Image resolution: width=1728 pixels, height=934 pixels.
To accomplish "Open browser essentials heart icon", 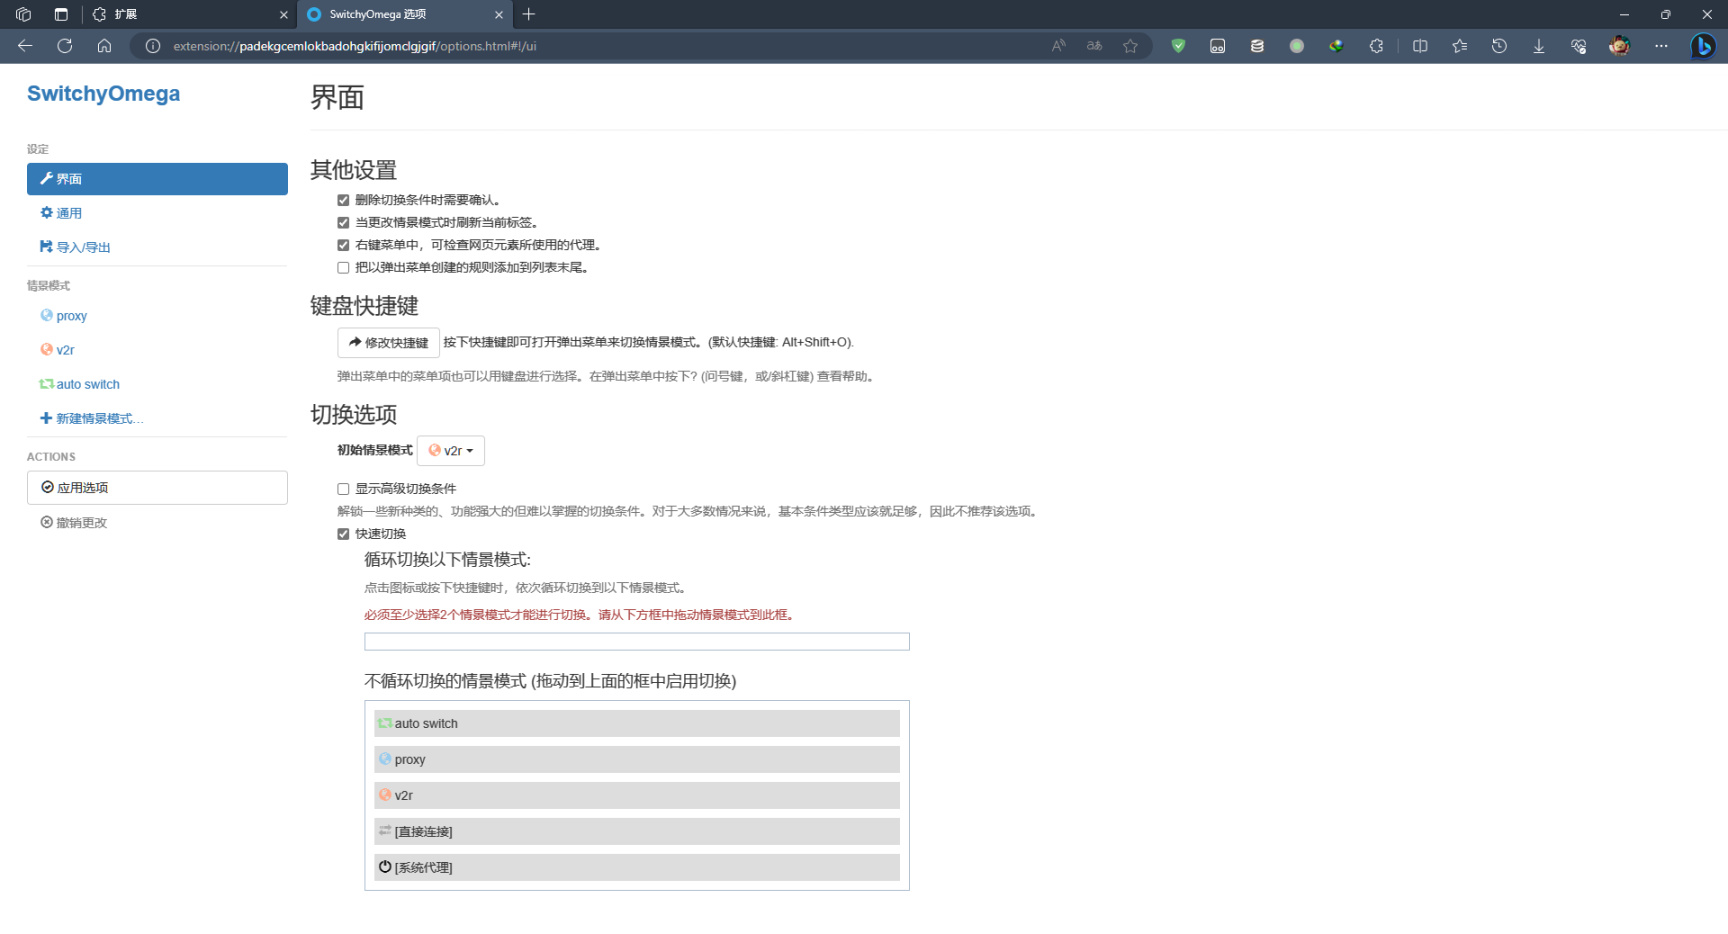I will click(x=1579, y=46).
